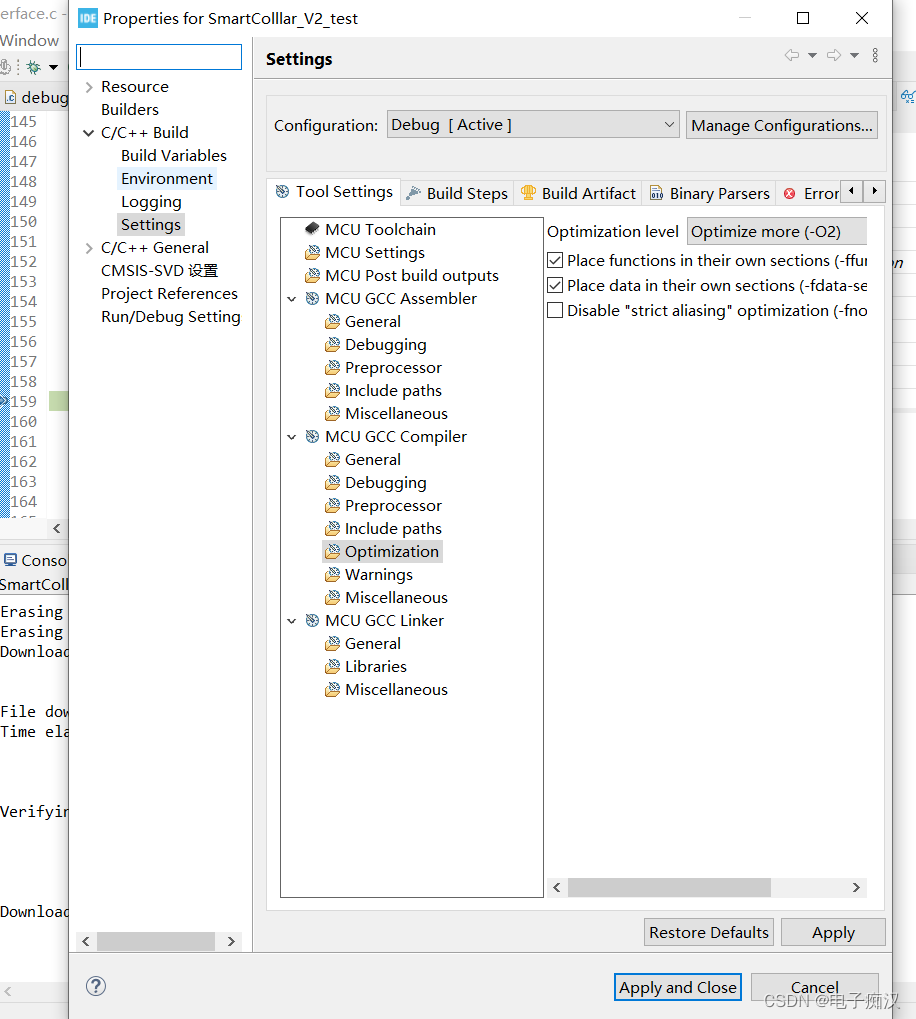Screen dimensions: 916x1019
Task: Click the Restore Defaults button
Action: pyautogui.click(x=708, y=931)
